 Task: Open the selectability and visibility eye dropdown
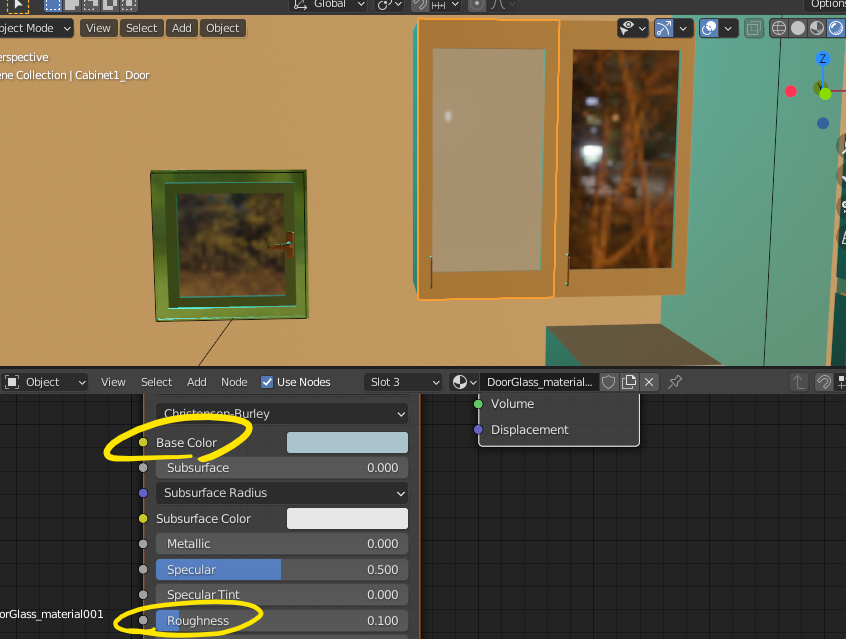[633, 28]
